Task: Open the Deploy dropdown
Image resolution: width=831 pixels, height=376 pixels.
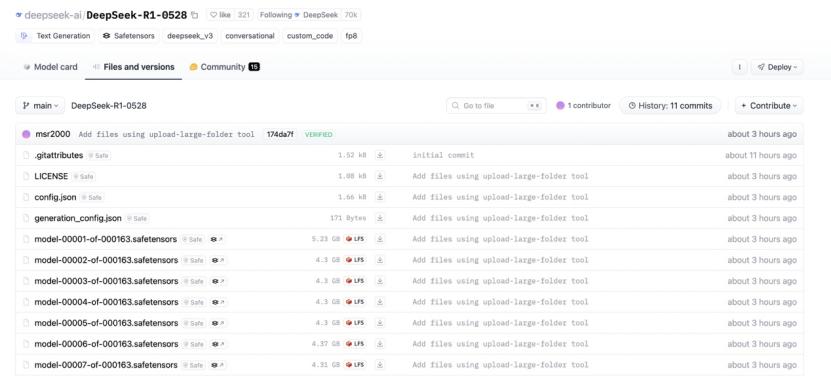Action: [x=777, y=67]
